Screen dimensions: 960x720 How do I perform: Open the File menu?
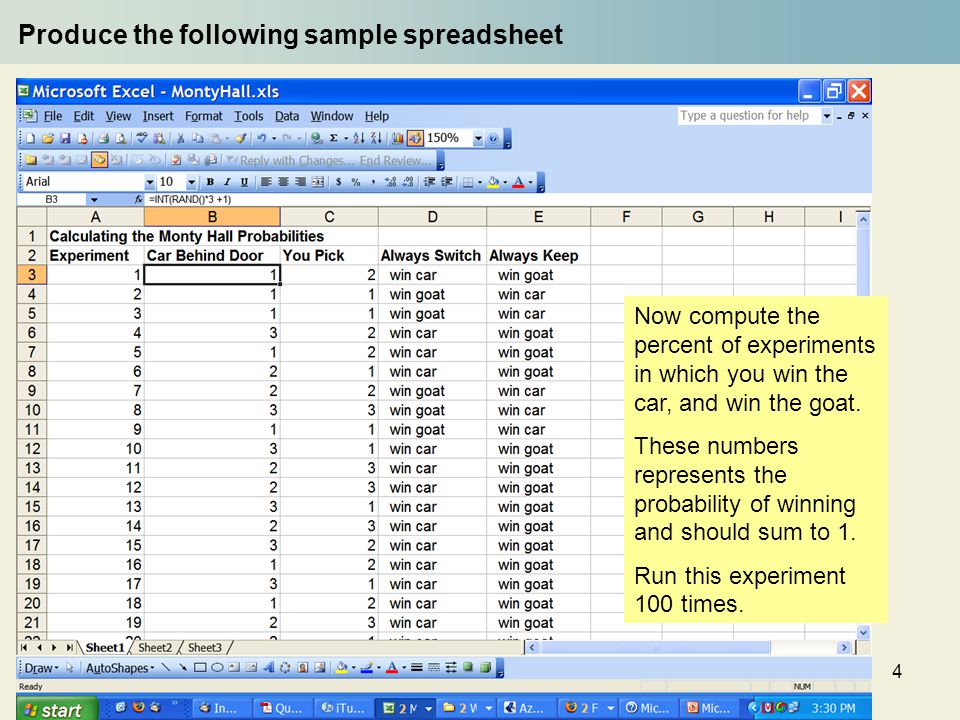(53, 116)
